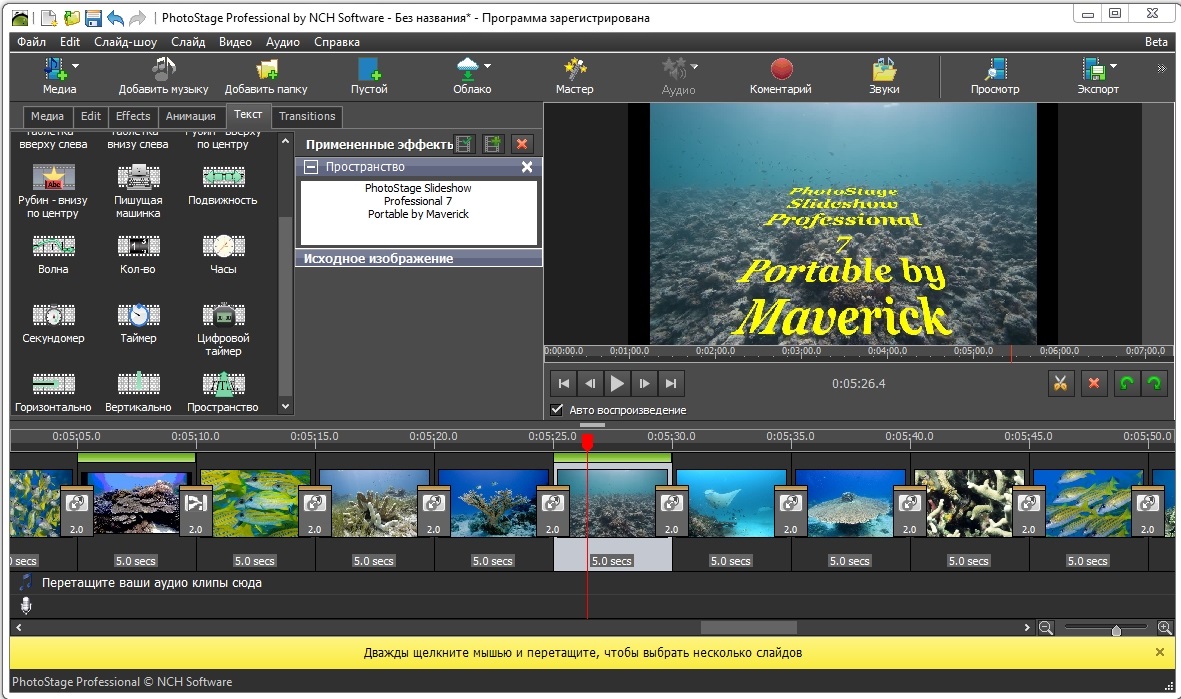Remove the Пространство effect with X
Image resolution: width=1181 pixels, height=699 pixels.
[527, 167]
